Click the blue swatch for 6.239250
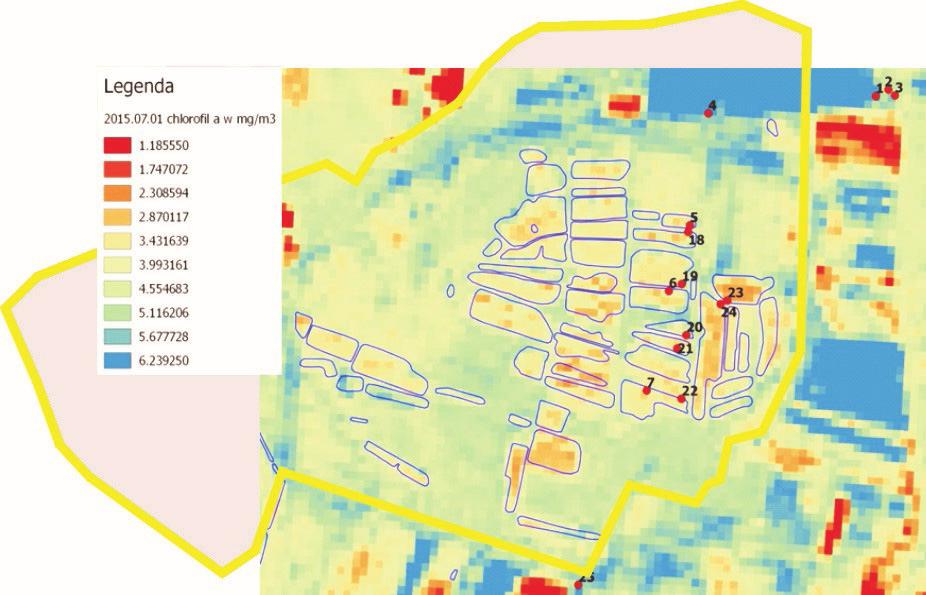Image resolution: width=926 pixels, height=595 pixels. [118, 361]
